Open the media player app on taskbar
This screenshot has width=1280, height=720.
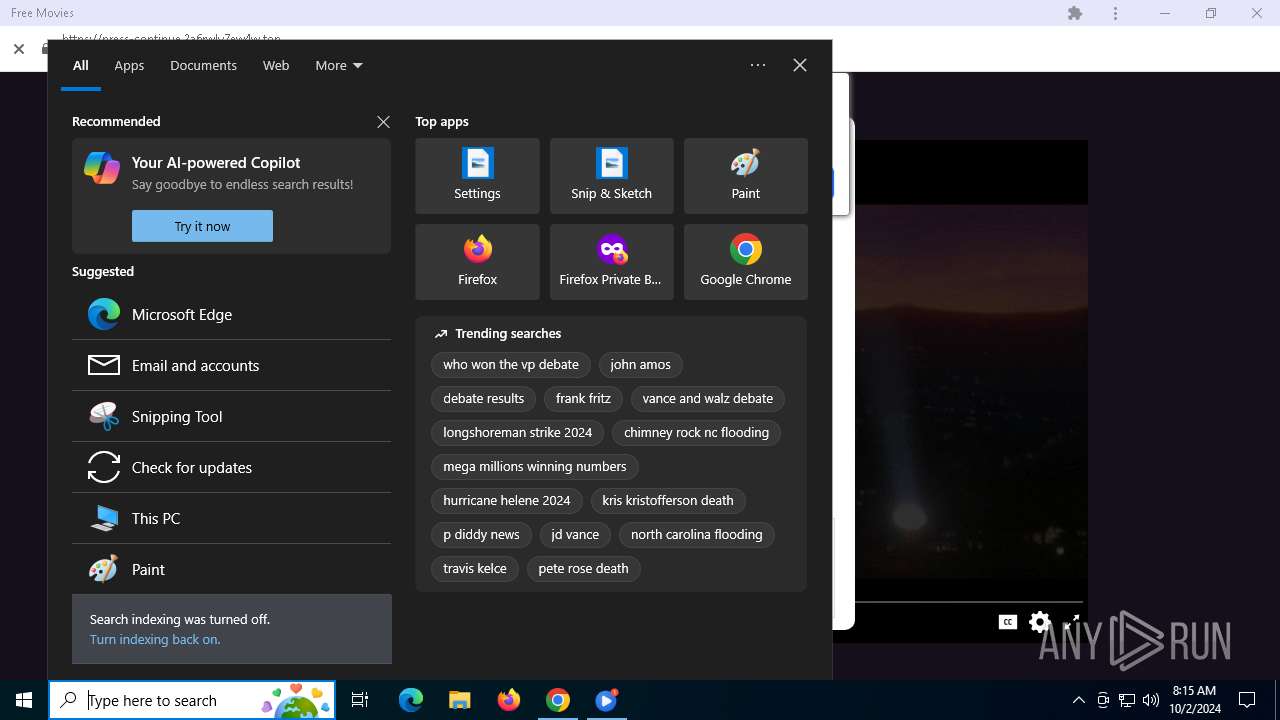[607, 700]
